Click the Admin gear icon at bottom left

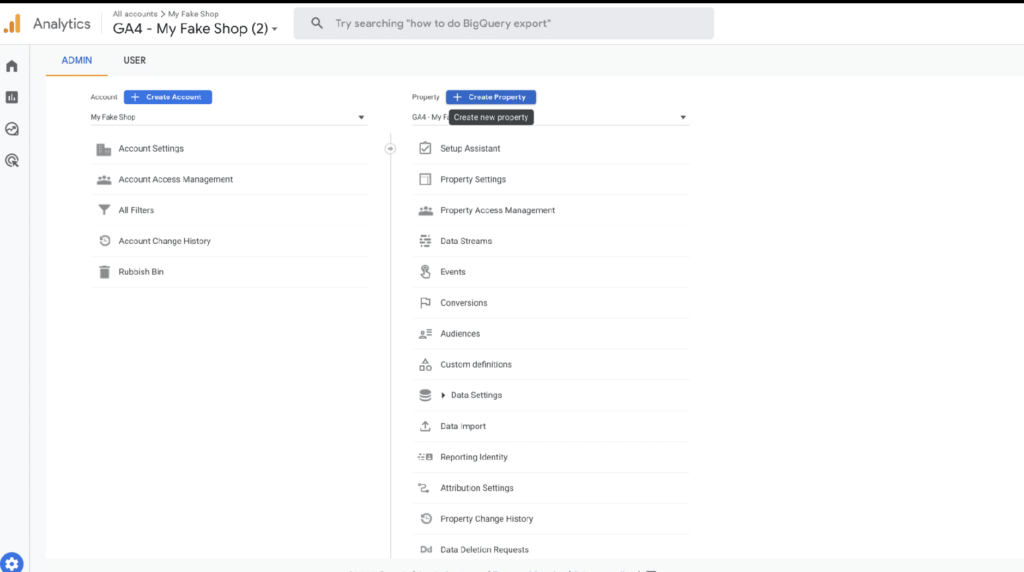click(12, 563)
